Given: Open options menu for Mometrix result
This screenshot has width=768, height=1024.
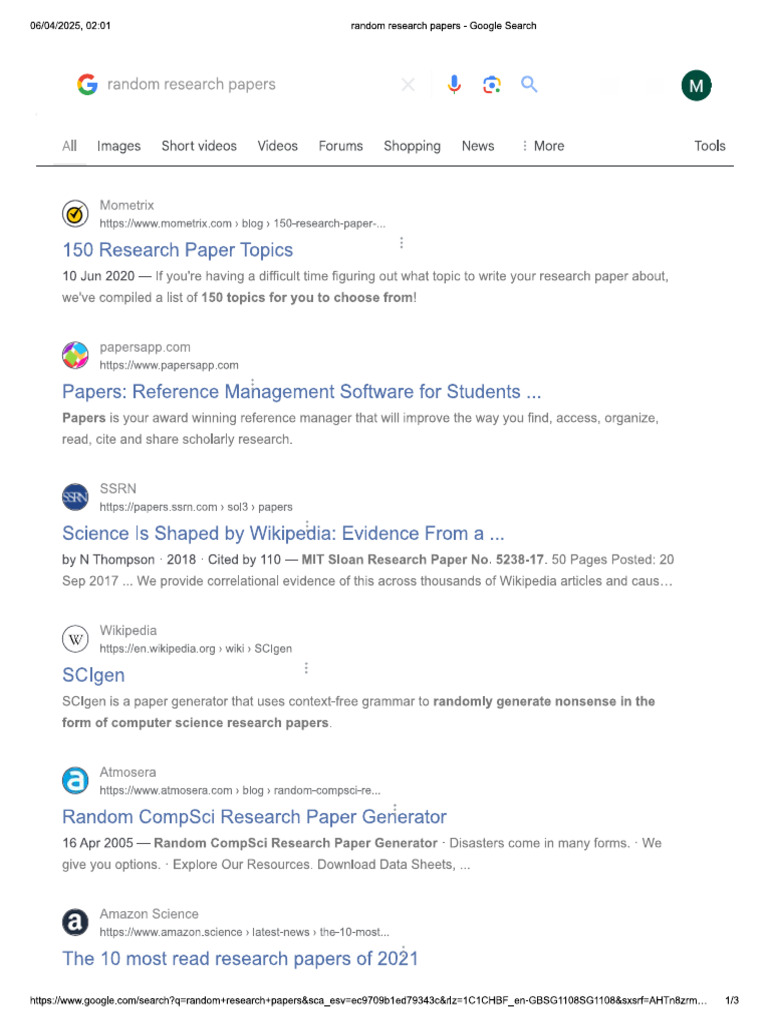Looking at the screenshot, I should click(x=401, y=243).
